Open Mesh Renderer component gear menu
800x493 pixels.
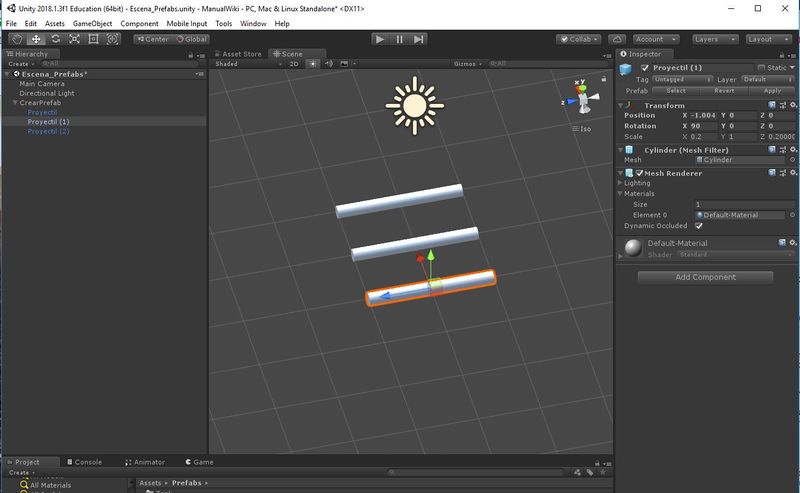pos(793,173)
